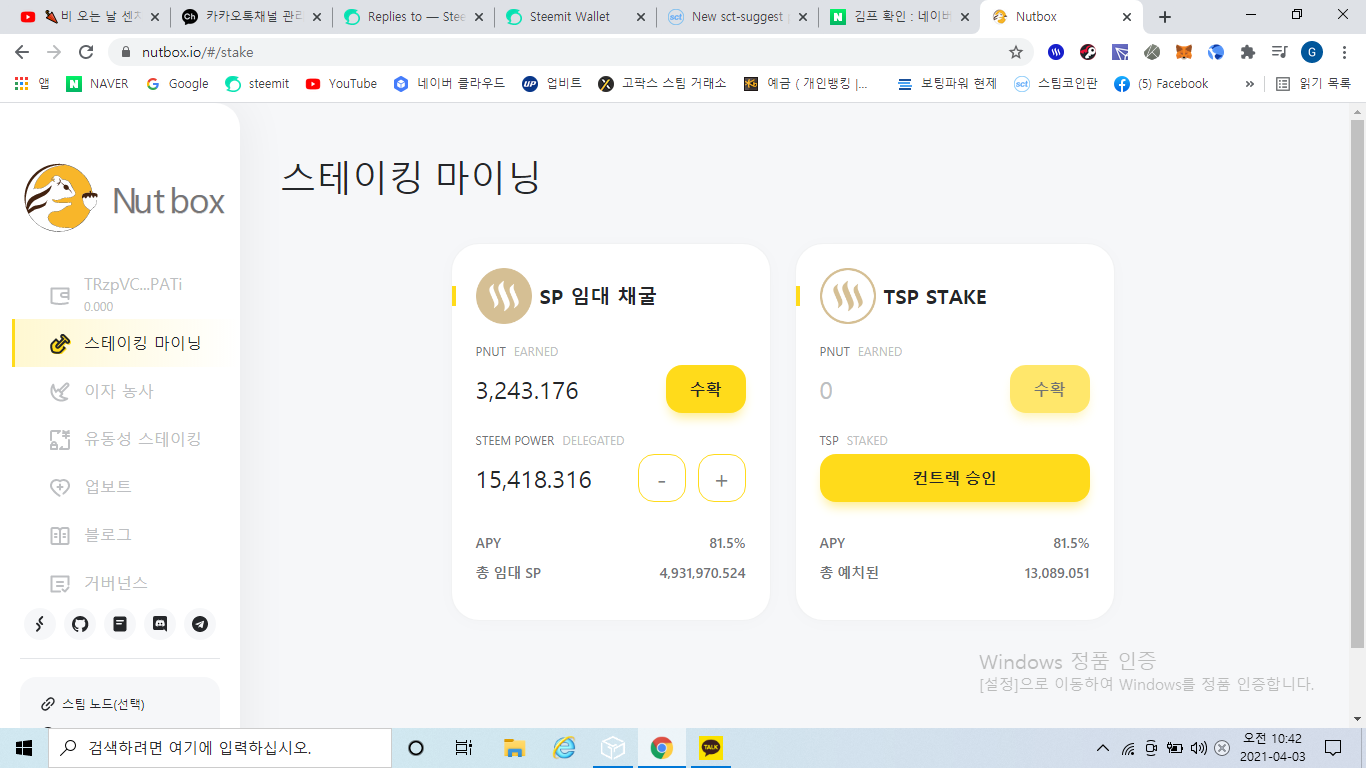Click the Nutbox squirrel logo
This screenshot has width=1366, height=768.
(61, 198)
